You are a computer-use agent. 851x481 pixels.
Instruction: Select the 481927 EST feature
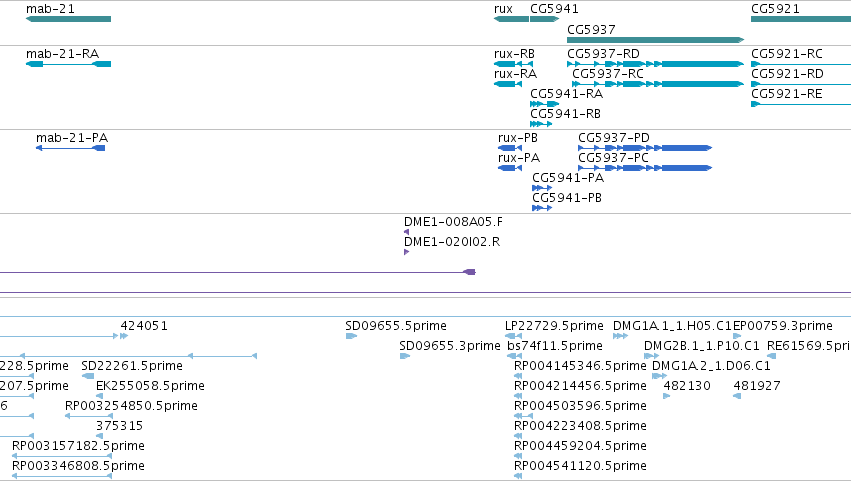click(x=737, y=396)
